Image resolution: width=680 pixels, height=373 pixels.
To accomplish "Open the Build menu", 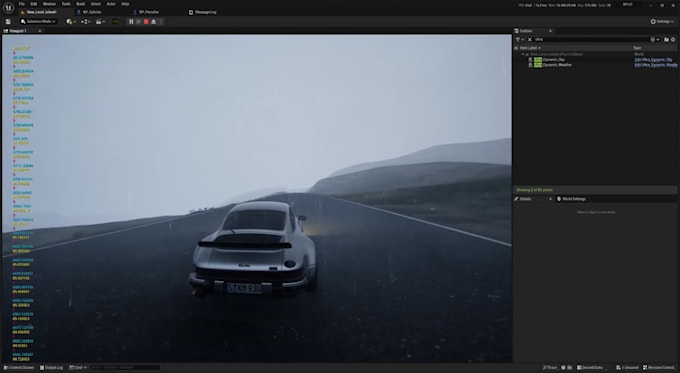I will click(81, 4).
